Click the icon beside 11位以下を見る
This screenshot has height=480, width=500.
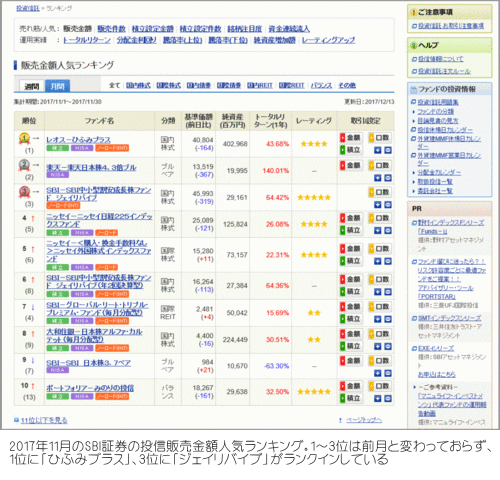pos(16,420)
